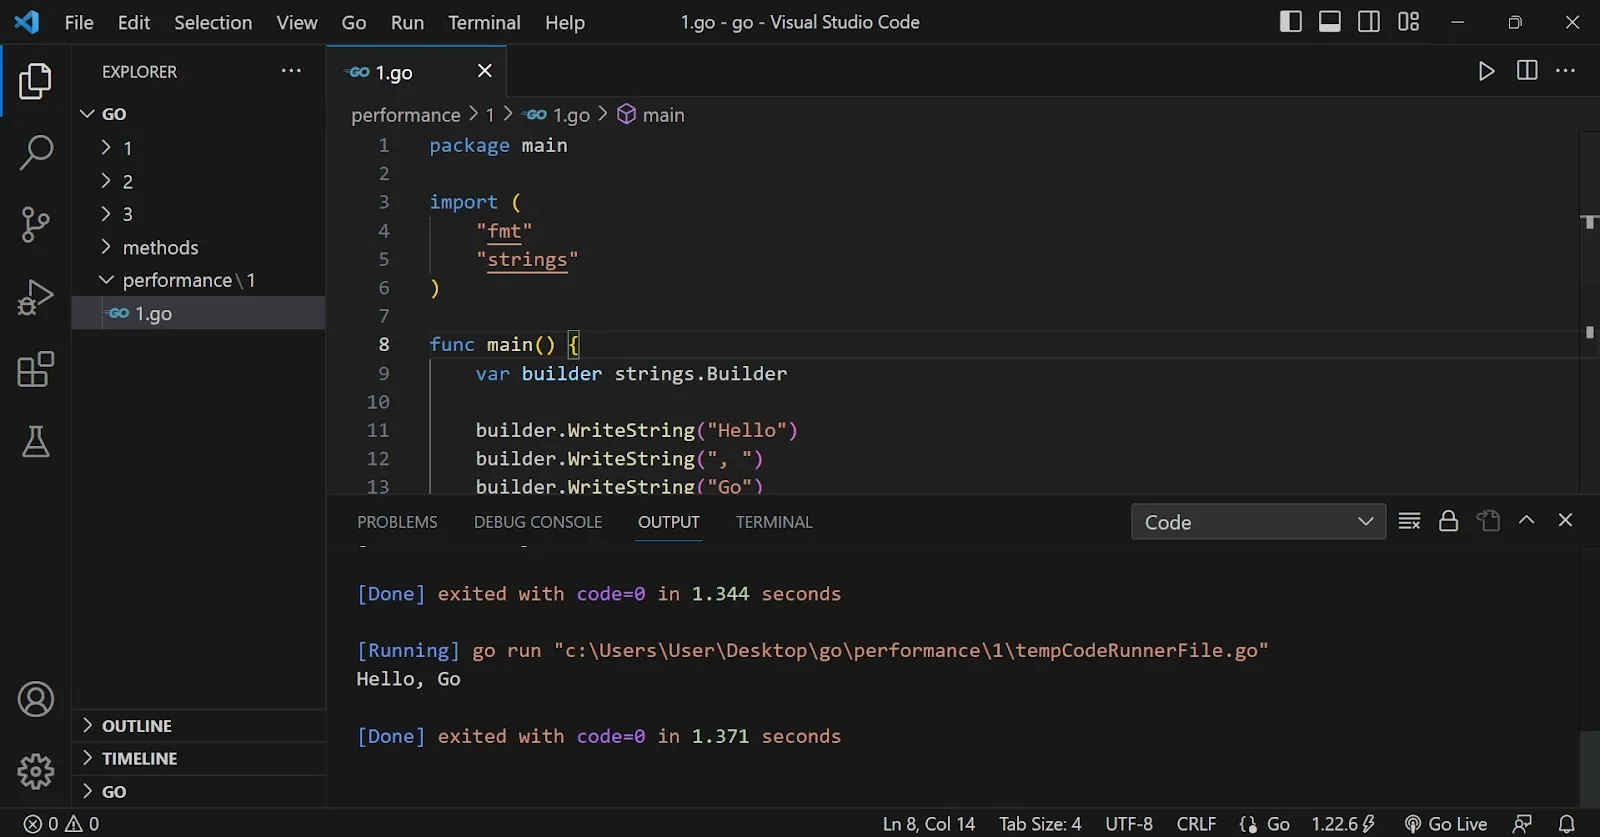
Task: Expand folder 2 in explorer
Action: [x=199, y=181]
